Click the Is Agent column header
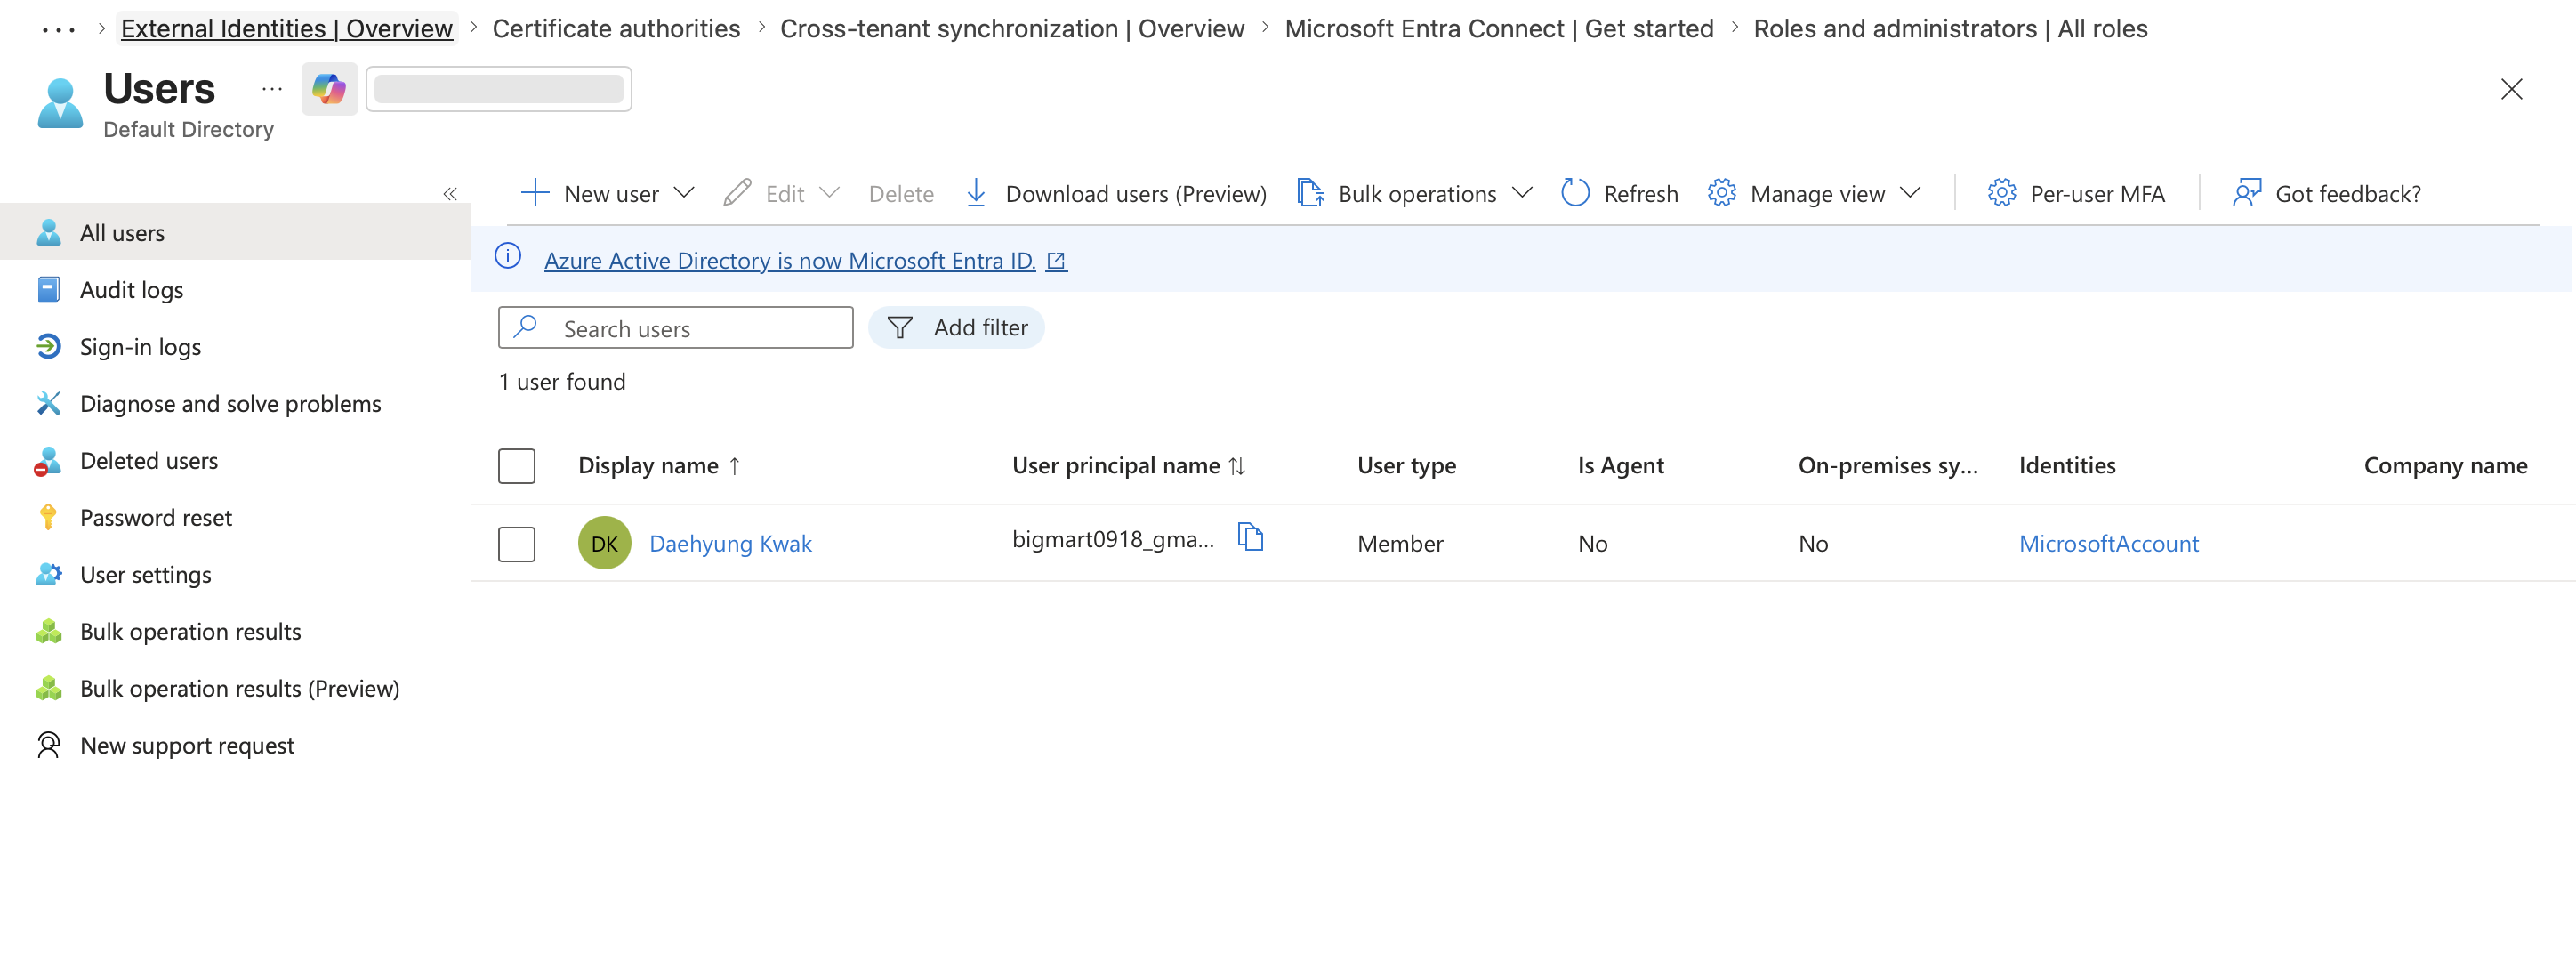Viewport: 2576px width, 968px height. (1620, 466)
